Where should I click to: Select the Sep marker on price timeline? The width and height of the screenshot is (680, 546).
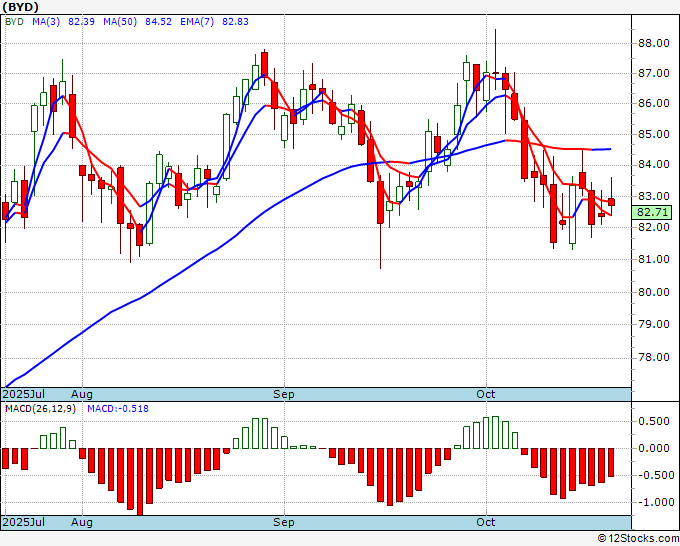(284, 394)
